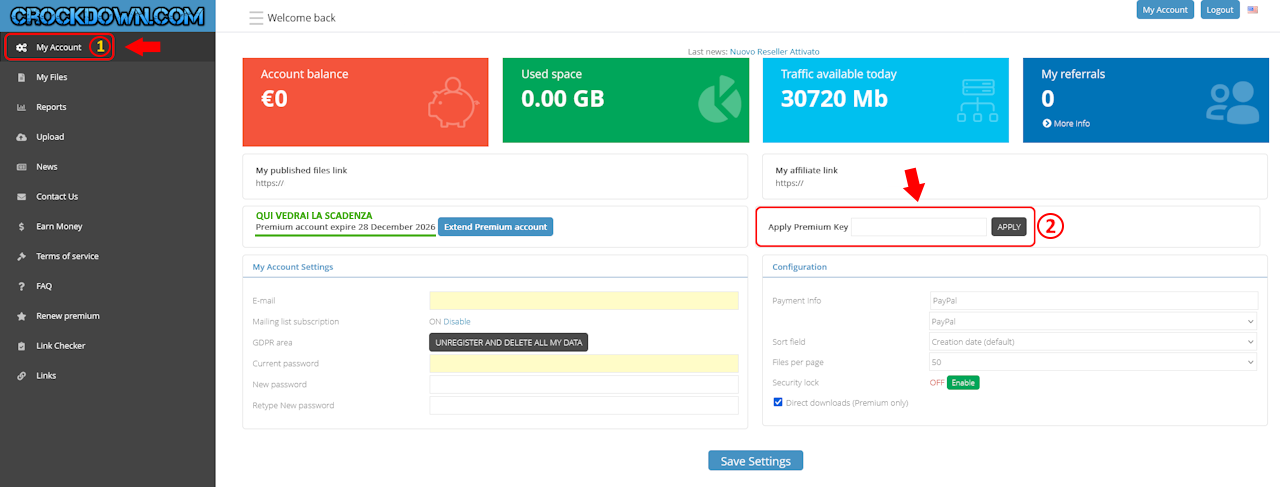Click the language flag icon in header
This screenshot has width=1280, height=487.
1253,9
